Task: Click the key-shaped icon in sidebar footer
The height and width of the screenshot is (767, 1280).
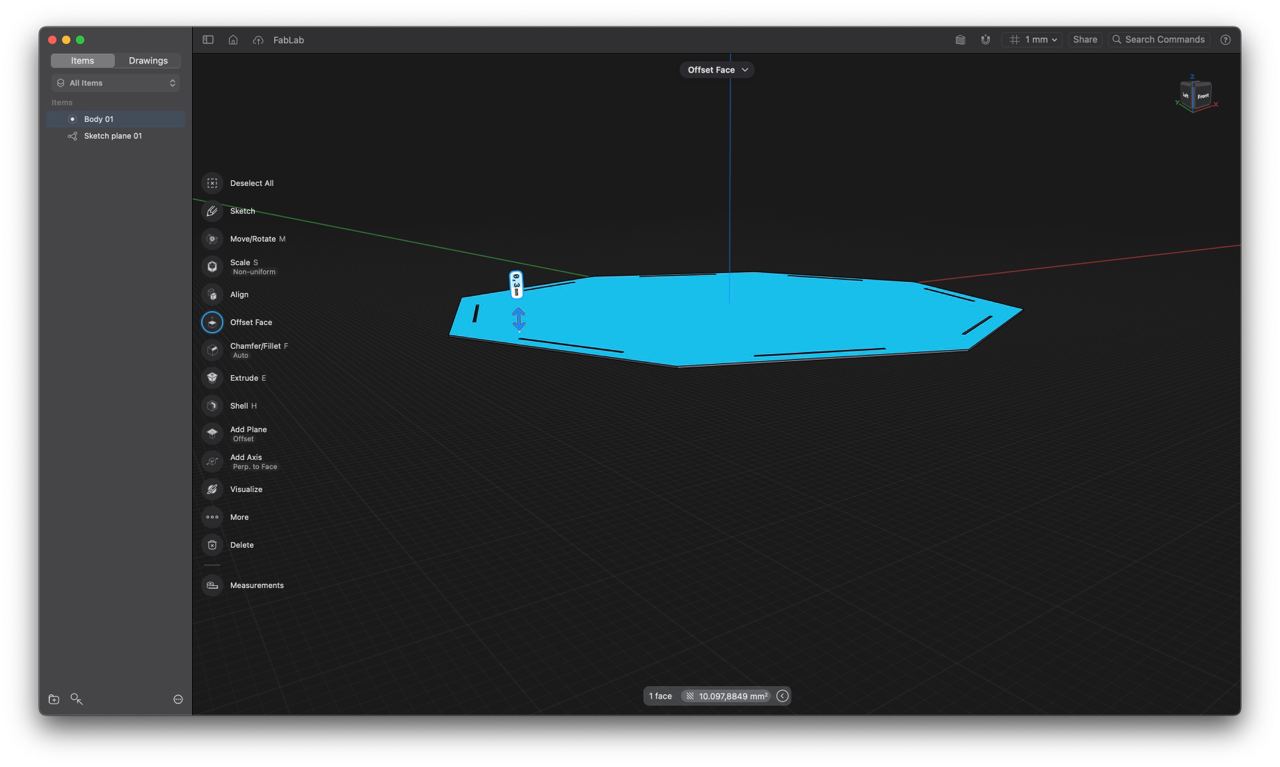Action: (x=76, y=699)
